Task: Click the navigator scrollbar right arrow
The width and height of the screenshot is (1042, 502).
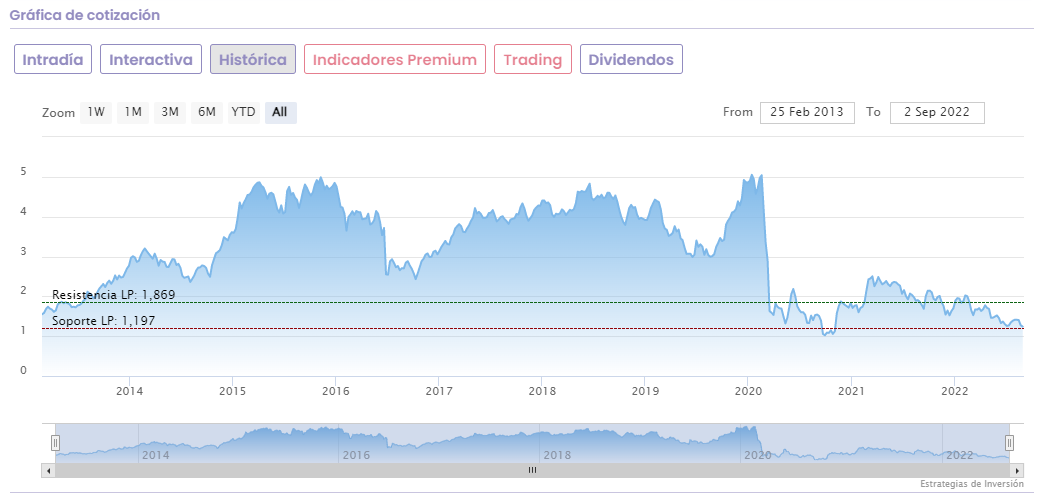Action: pos(1018,470)
